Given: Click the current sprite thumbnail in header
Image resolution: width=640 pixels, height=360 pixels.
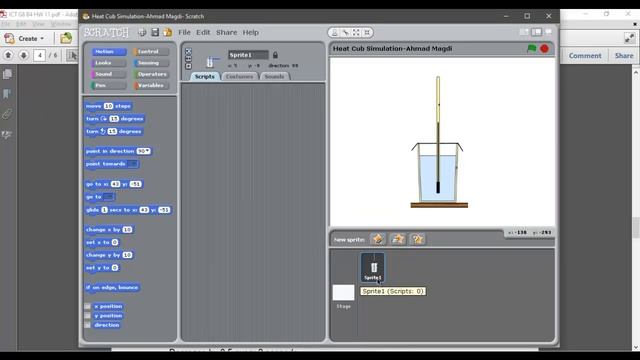Looking at the screenshot, I should coord(210,61).
